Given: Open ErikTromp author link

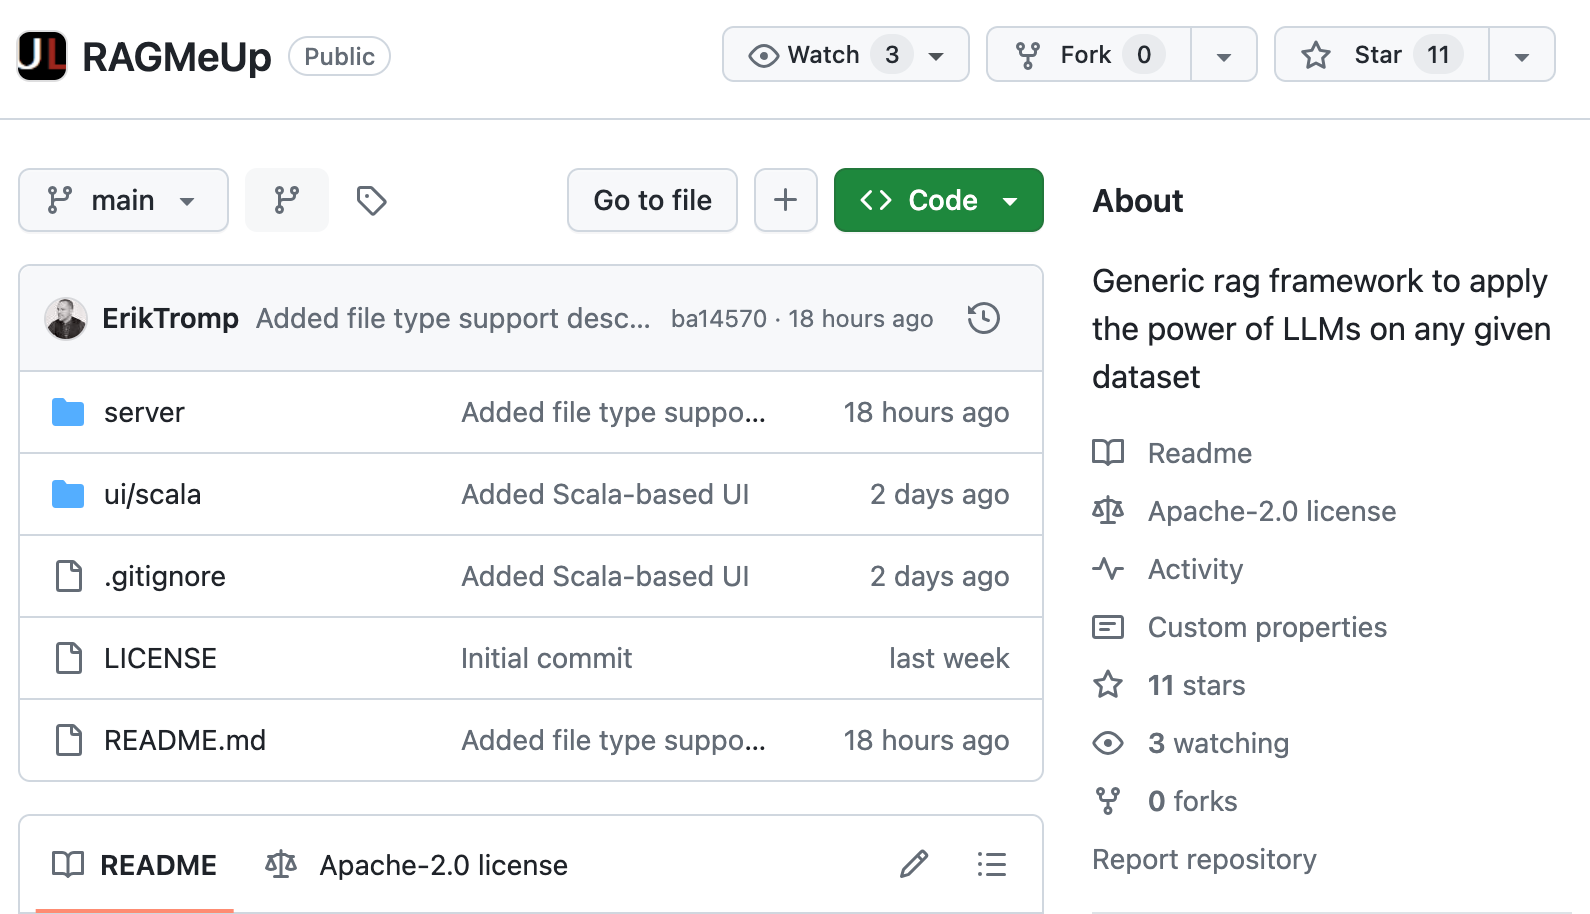Looking at the screenshot, I should pyautogui.click(x=171, y=318).
